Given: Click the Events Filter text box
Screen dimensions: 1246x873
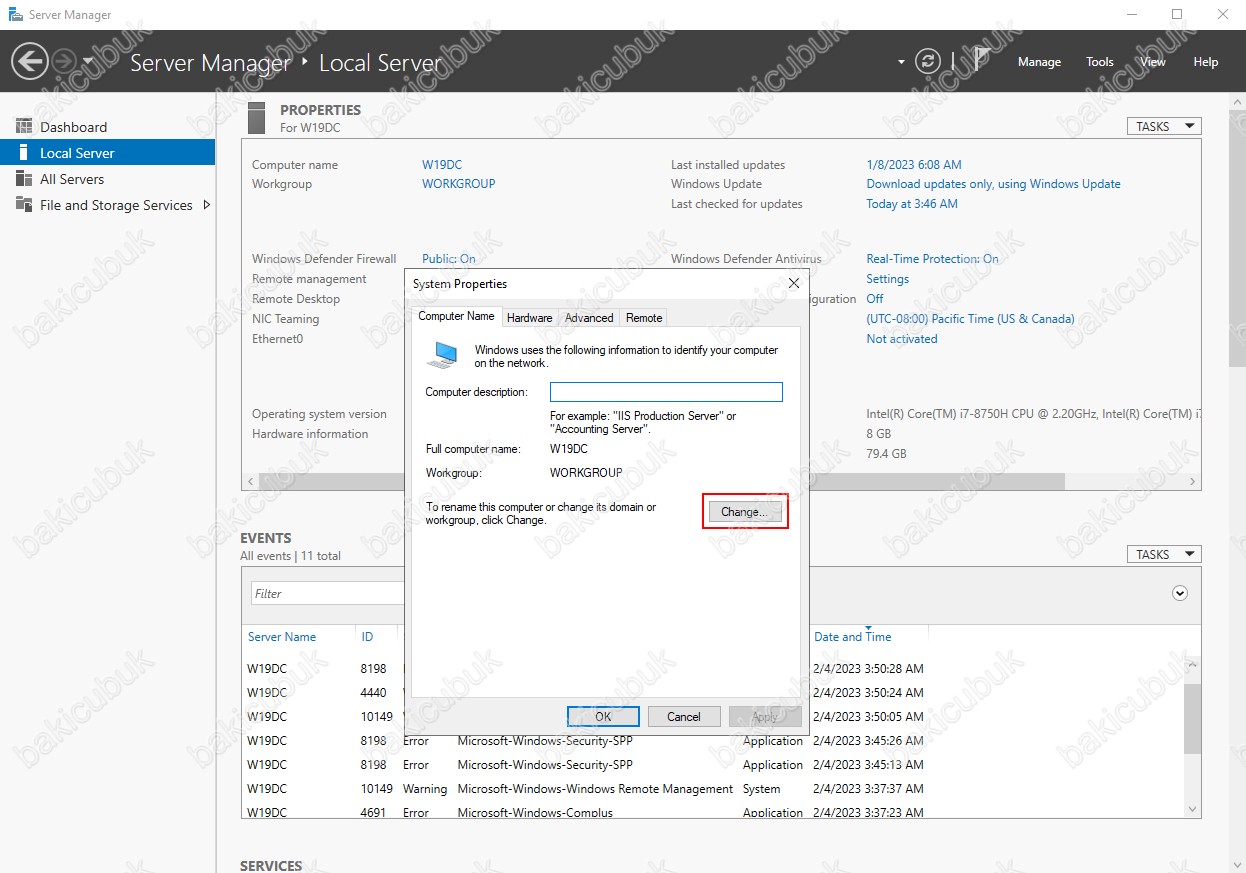Looking at the screenshot, I should [x=327, y=593].
